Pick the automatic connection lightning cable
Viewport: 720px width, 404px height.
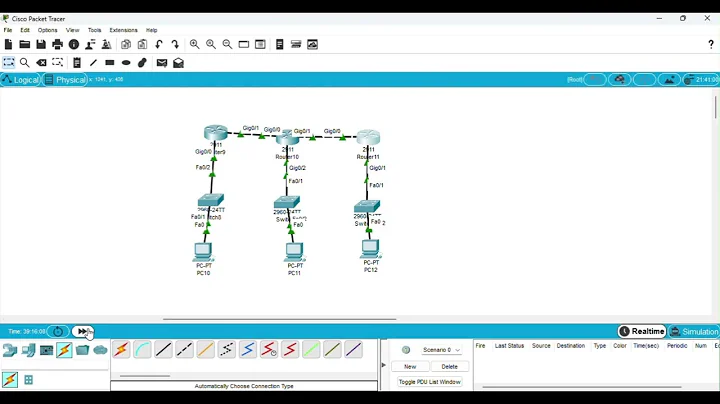click(x=121, y=350)
